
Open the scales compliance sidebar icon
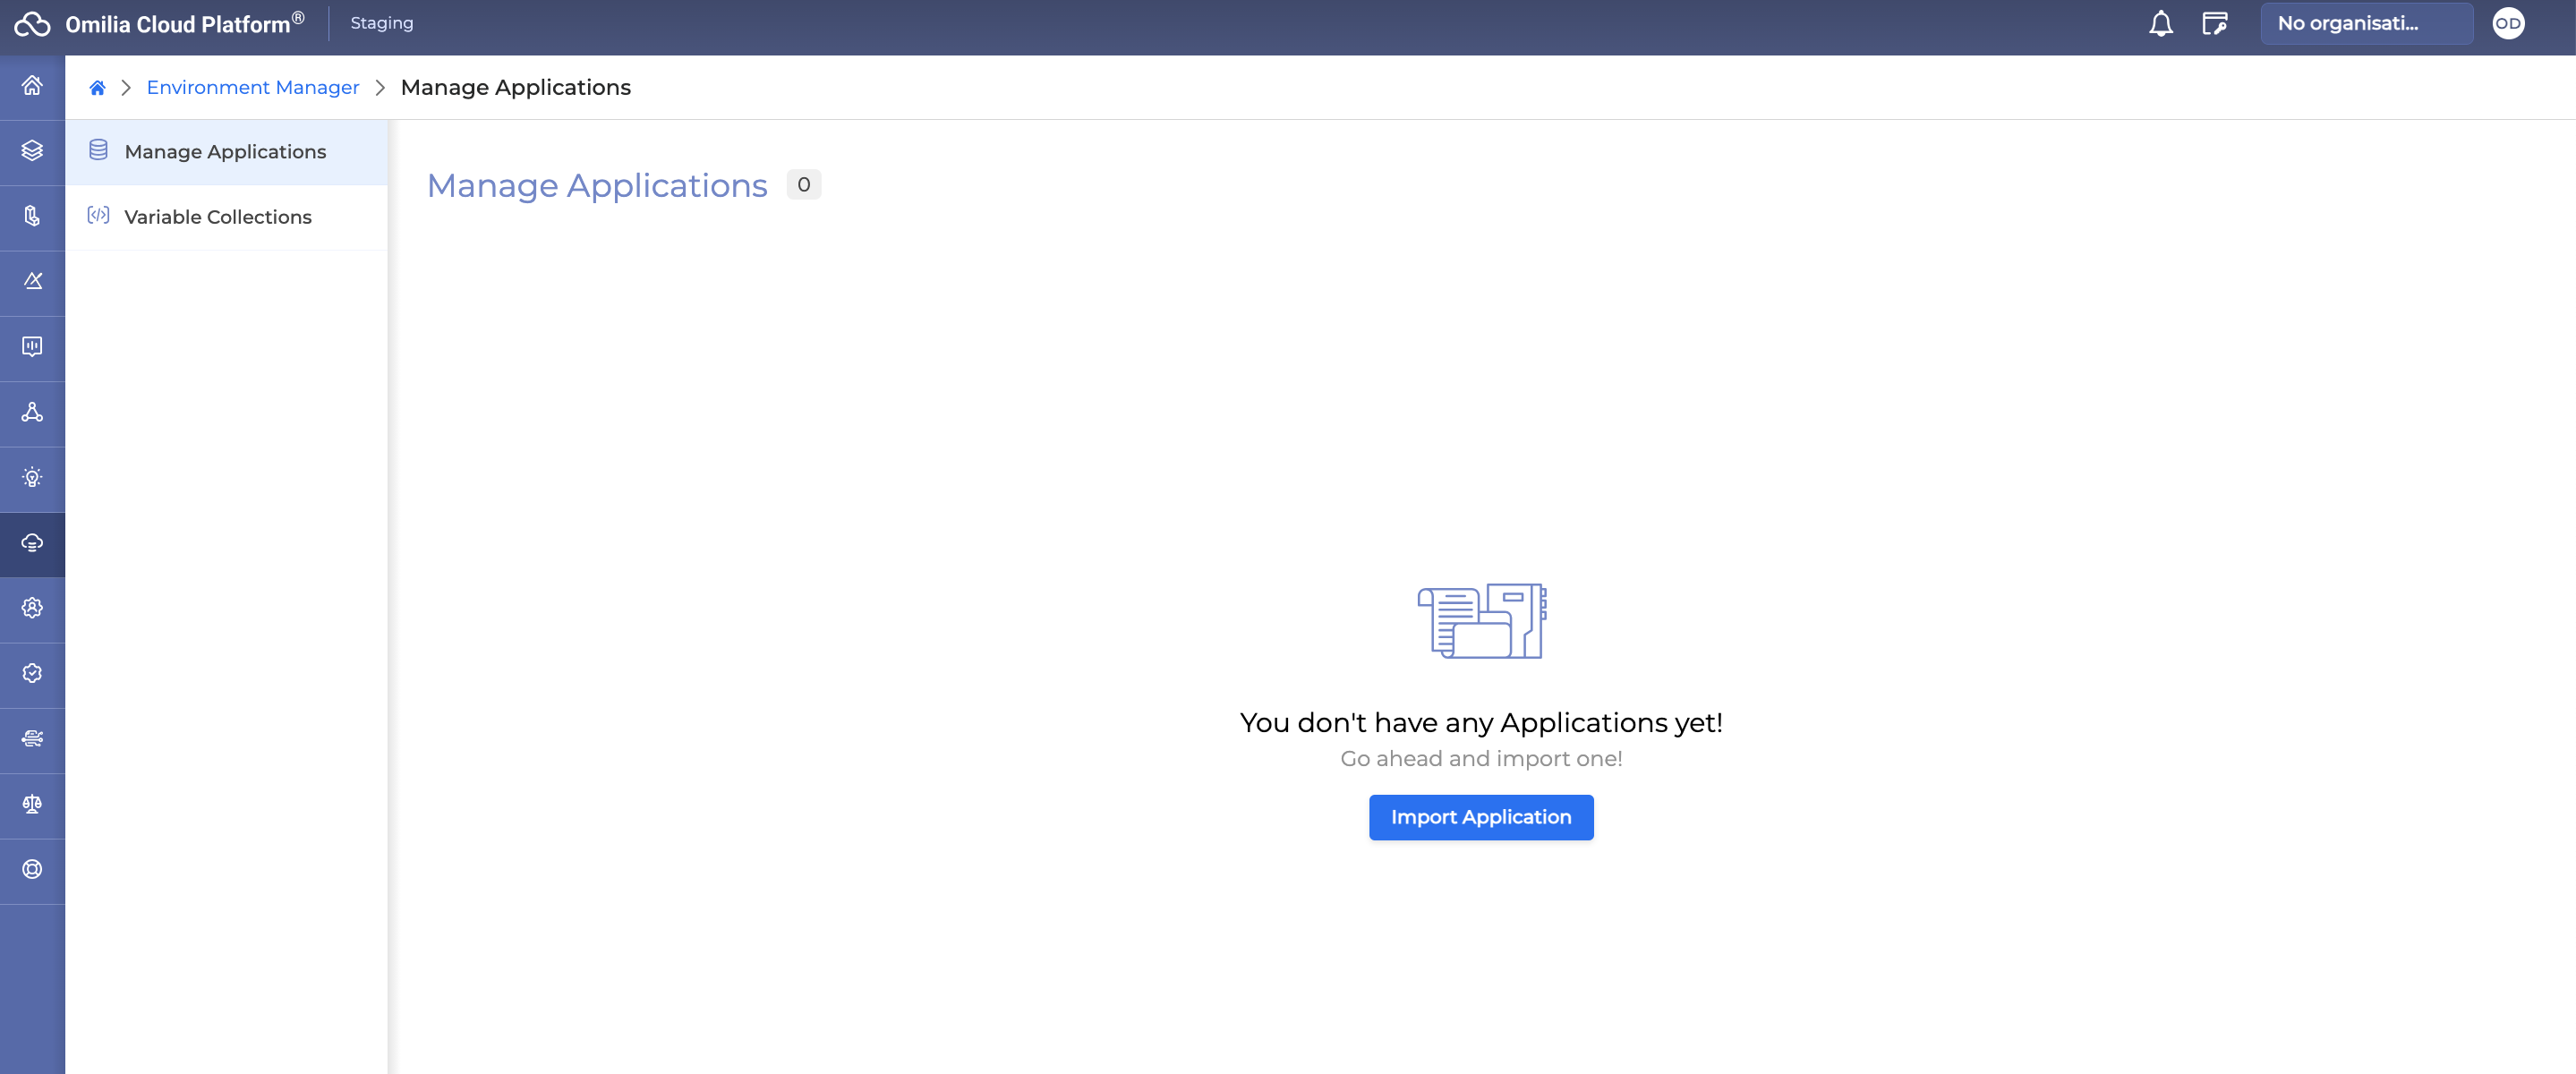[x=31, y=805]
